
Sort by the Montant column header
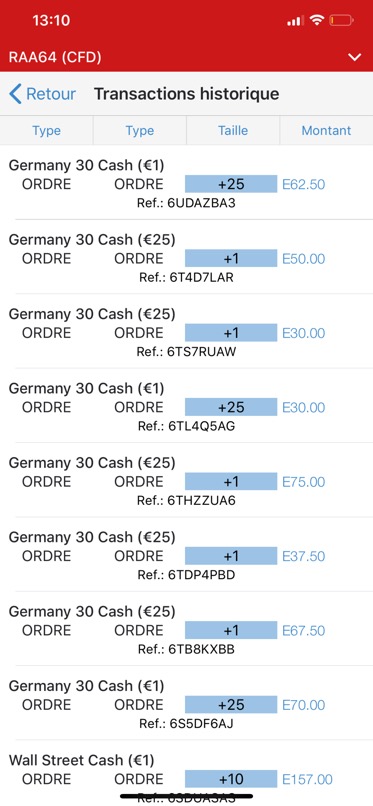(x=326, y=131)
